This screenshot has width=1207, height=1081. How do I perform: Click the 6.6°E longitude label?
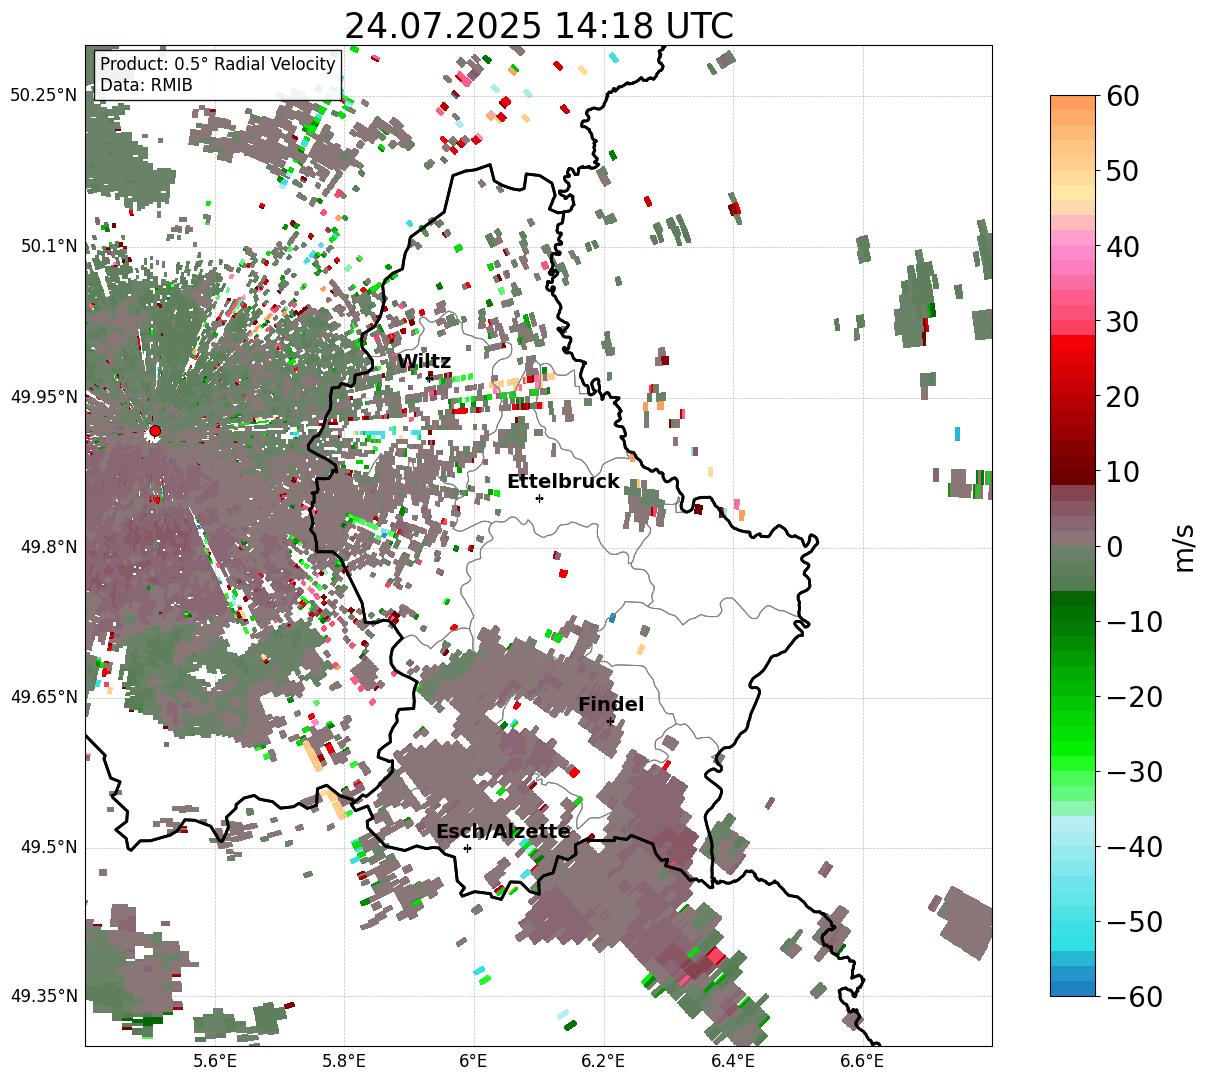(x=862, y=1061)
